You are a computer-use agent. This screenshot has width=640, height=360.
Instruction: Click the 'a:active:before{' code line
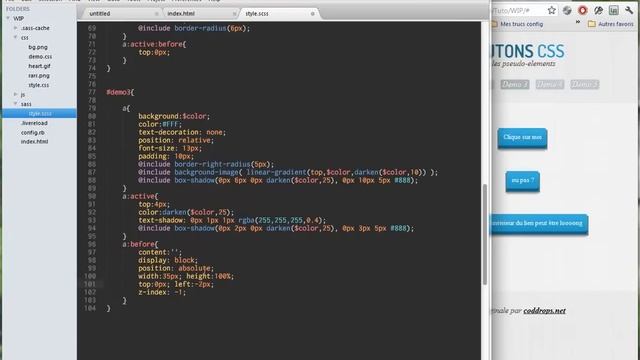154,44
